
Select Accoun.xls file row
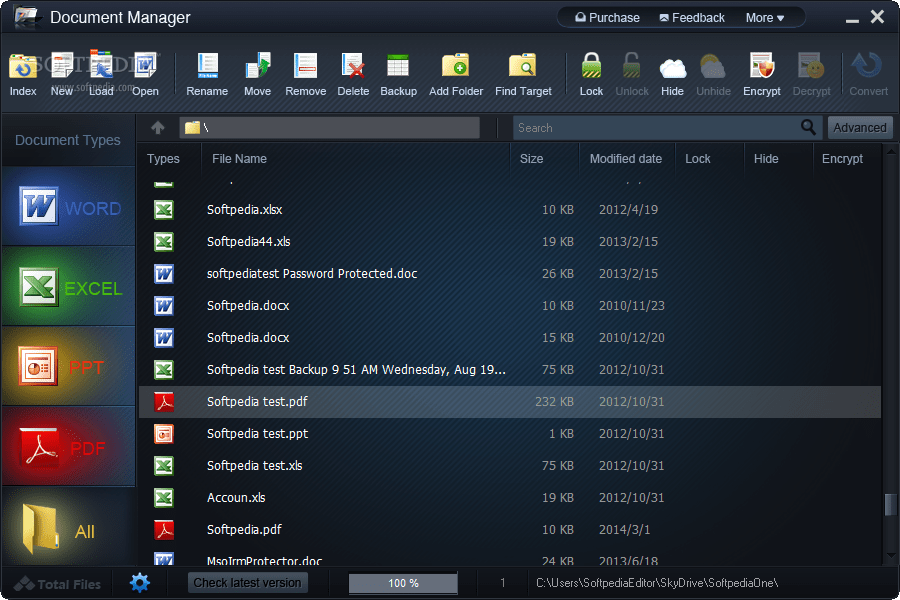(x=510, y=498)
